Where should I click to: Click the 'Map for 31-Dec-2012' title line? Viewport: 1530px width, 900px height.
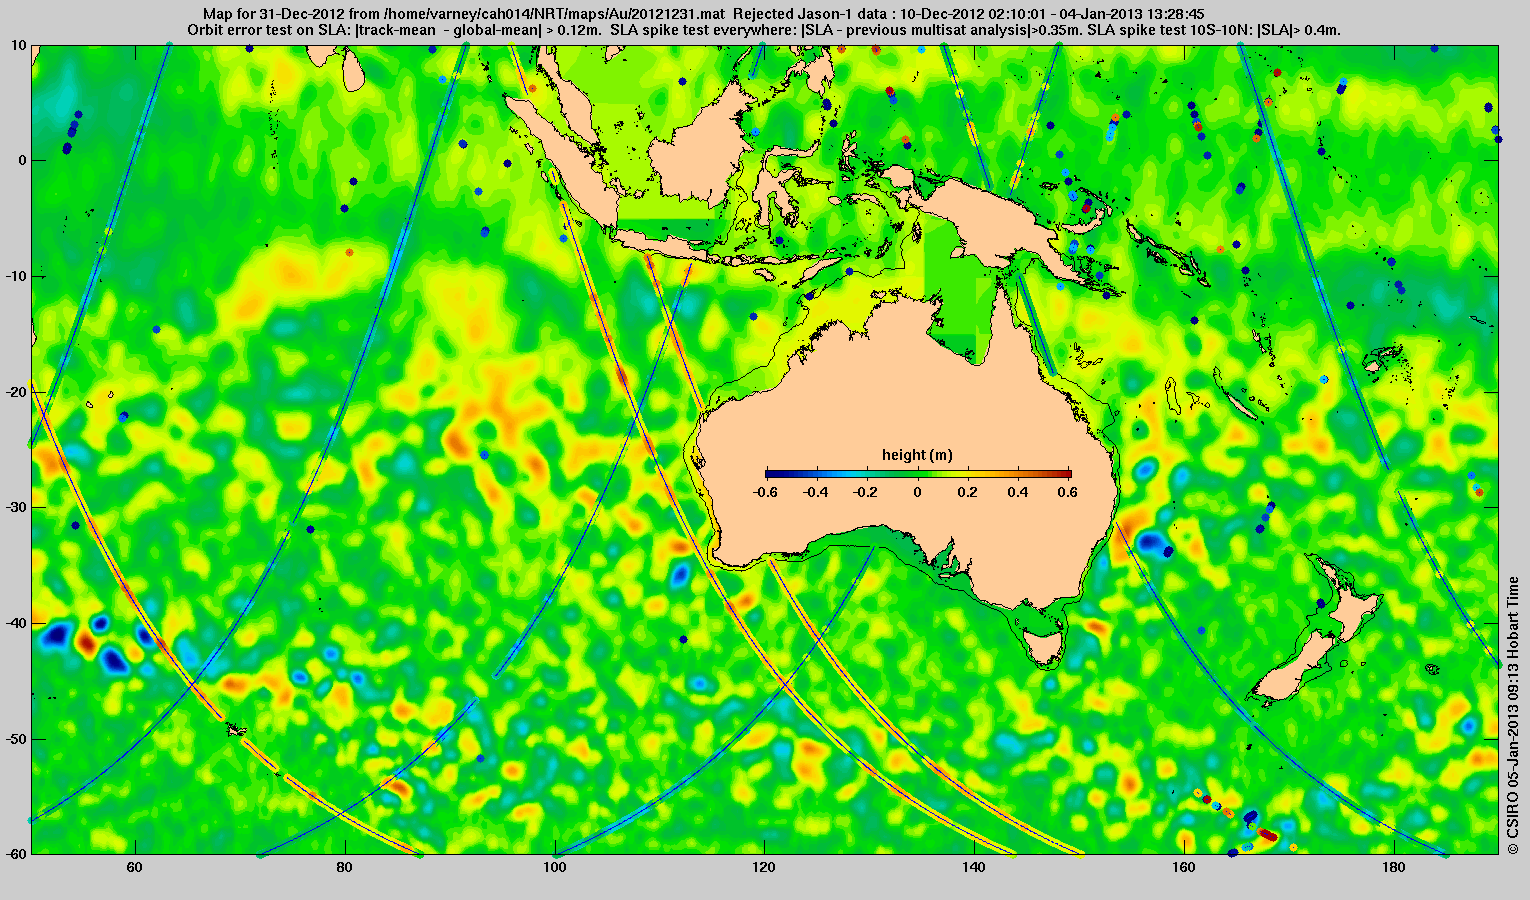pyautogui.click(x=703, y=14)
